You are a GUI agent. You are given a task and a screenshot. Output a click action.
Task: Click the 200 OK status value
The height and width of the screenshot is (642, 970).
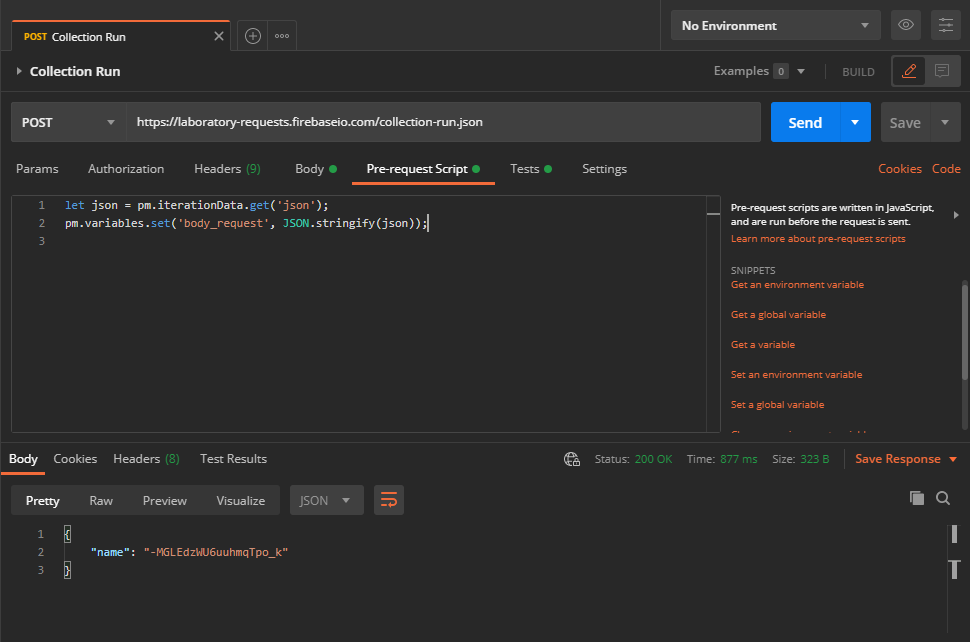(653, 459)
